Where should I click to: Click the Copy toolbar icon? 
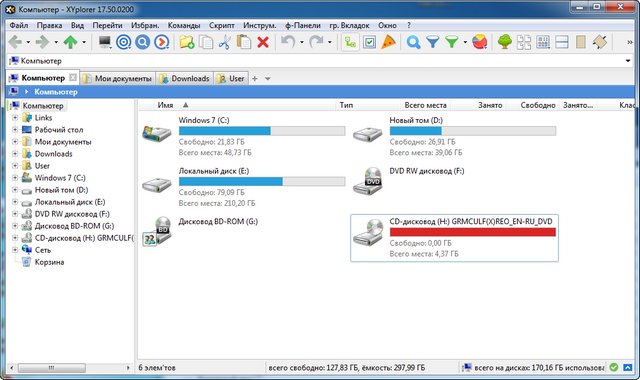206,42
